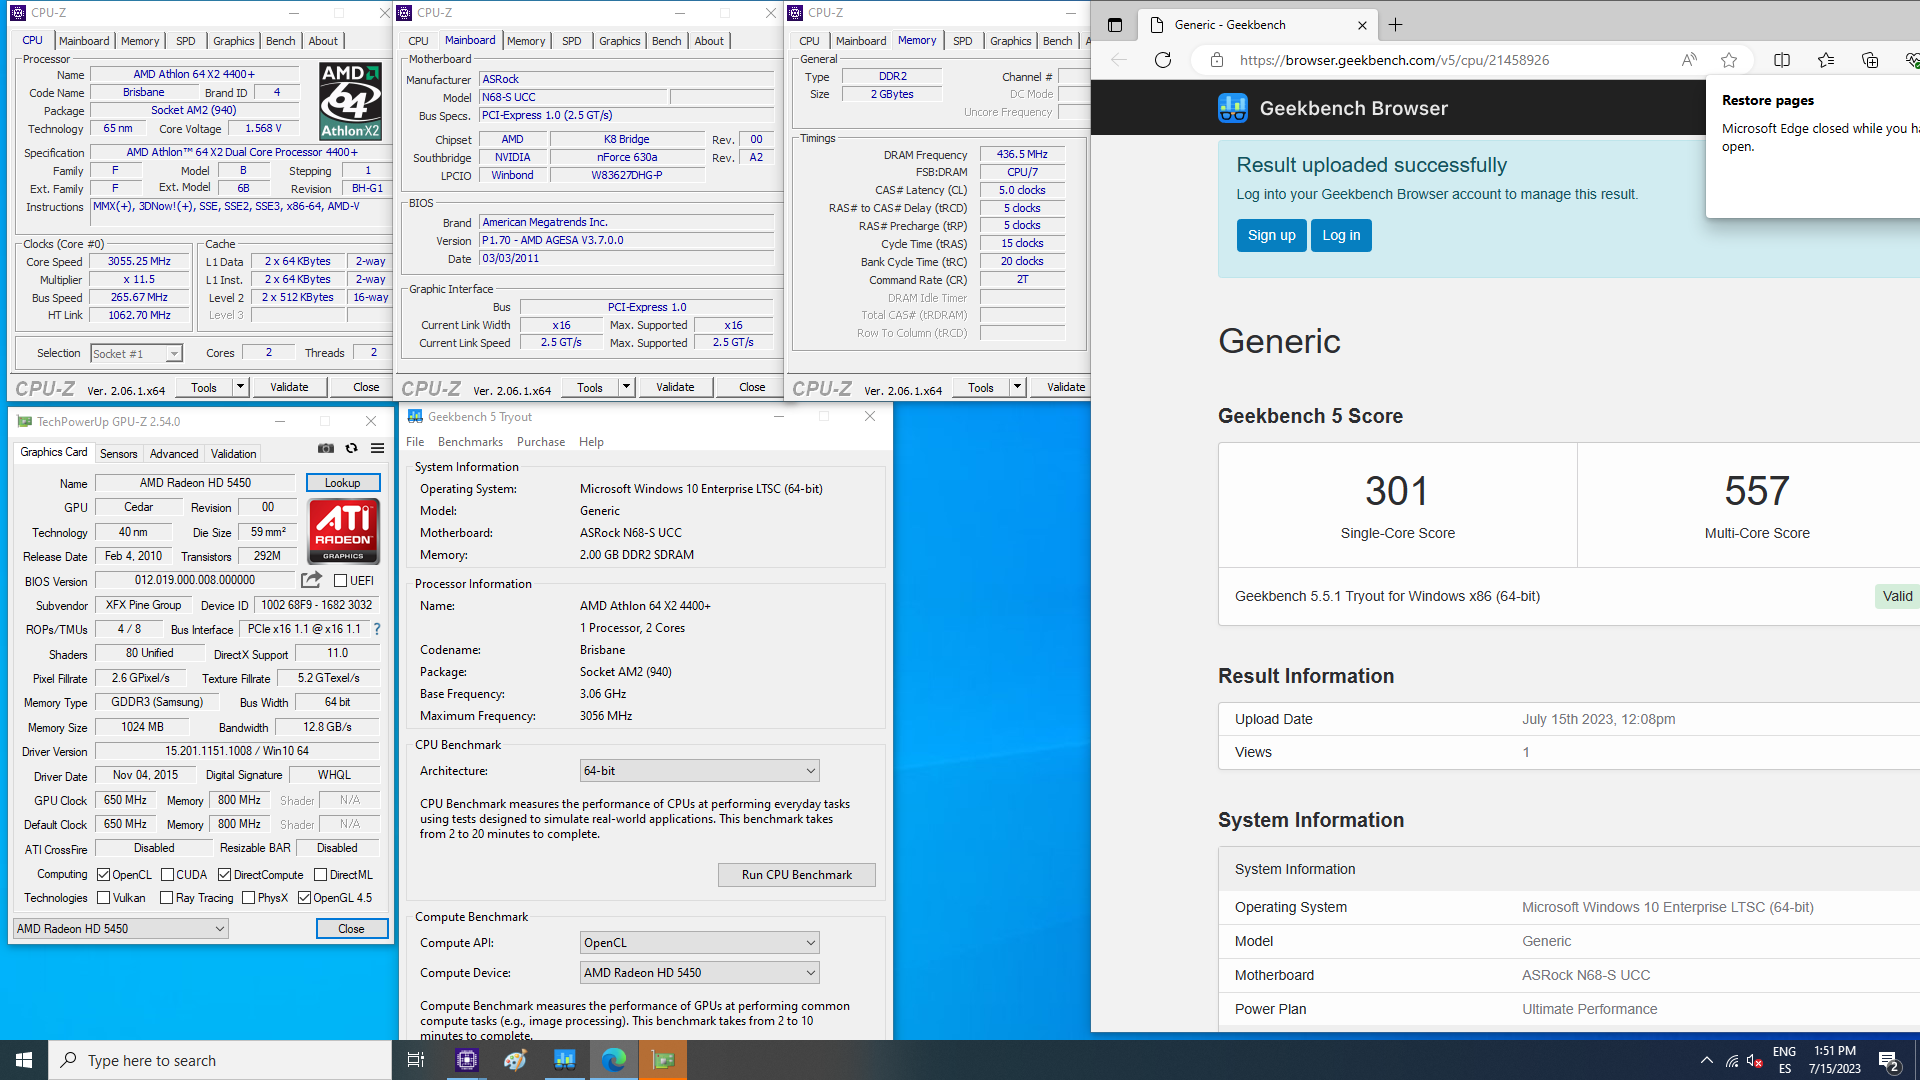Open the Validation tab in GPU-Z
The height and width of the screenshot is (1080, 1920).
233,454
